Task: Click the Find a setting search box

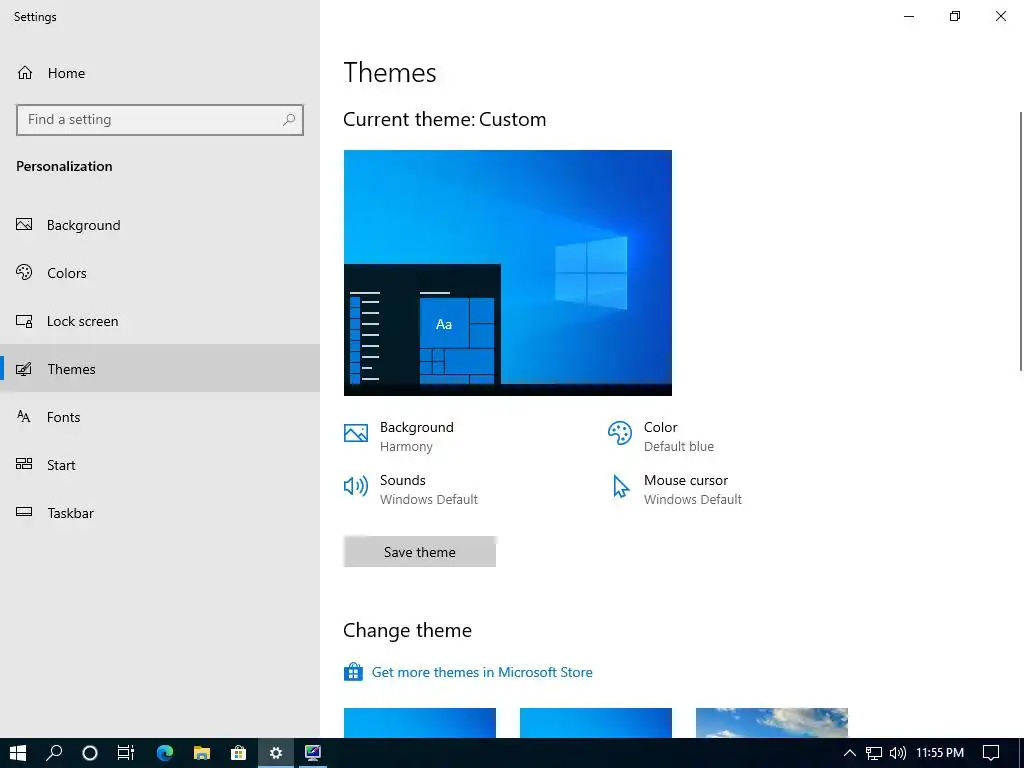Action: pos(160,120)
